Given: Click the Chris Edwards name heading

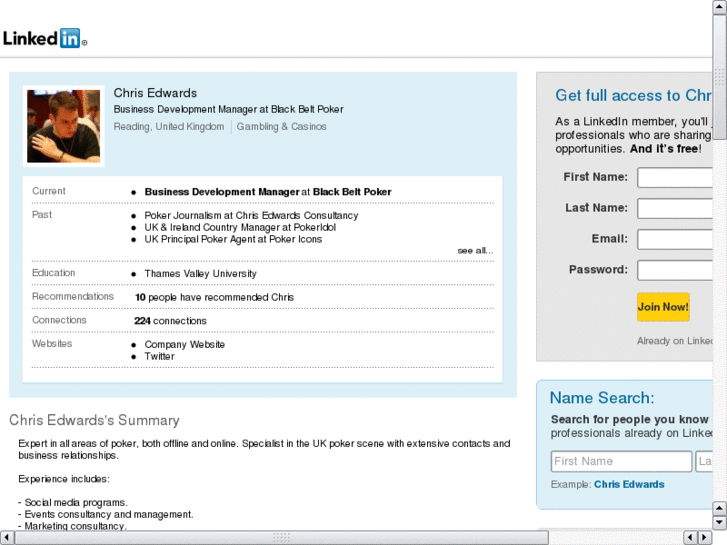Looking at the screenshot, I should (155, 93).
